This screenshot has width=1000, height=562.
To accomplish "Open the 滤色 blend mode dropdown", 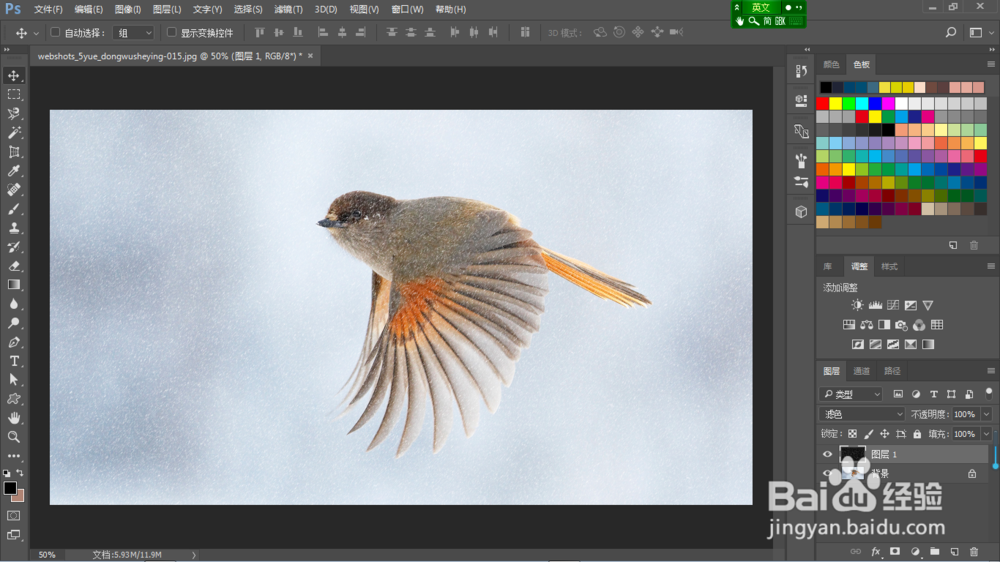I will tap(862, 414).
